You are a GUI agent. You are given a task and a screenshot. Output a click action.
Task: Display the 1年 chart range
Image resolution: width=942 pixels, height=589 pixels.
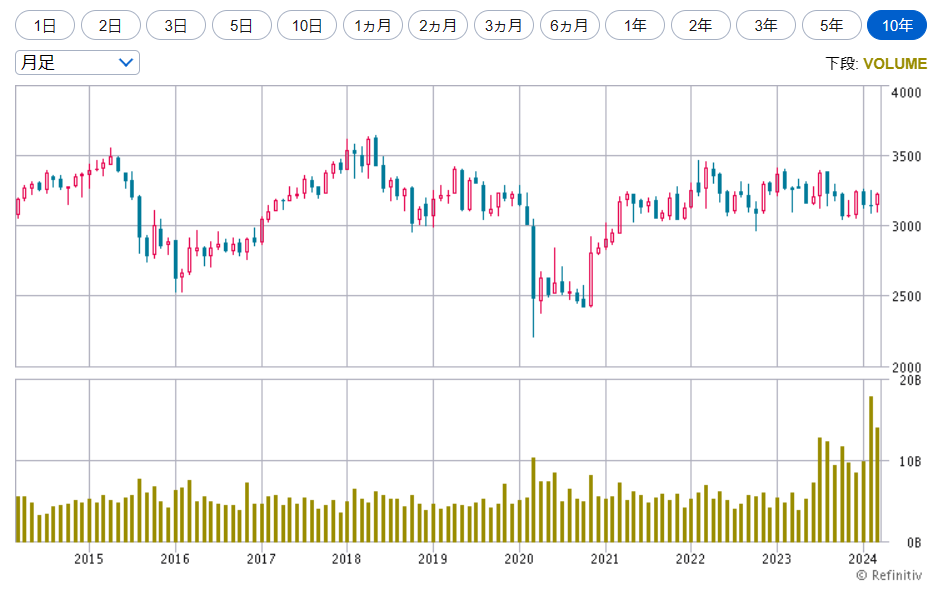[635, 25]
